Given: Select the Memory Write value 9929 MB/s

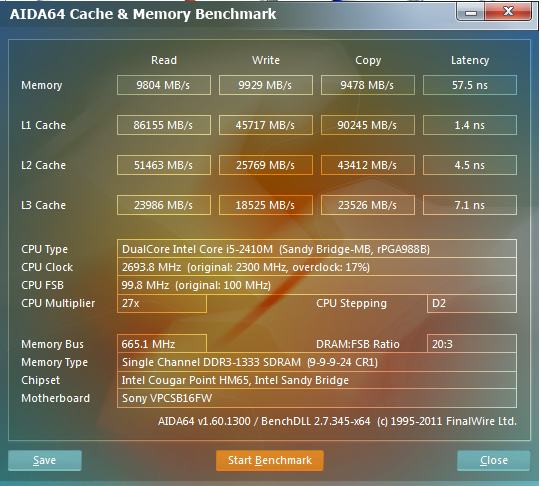Looking at the screenshot, I should 266,85.
